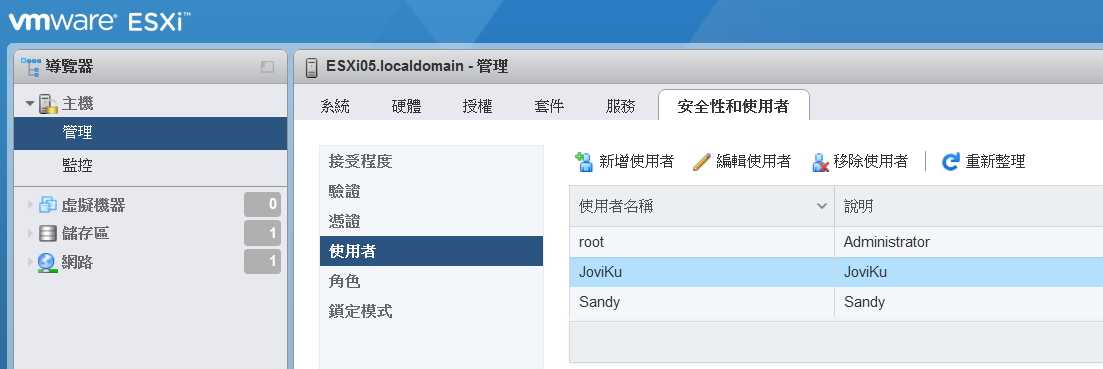
Task: Click the Administrator description cell
Action: tap(969, 242)
